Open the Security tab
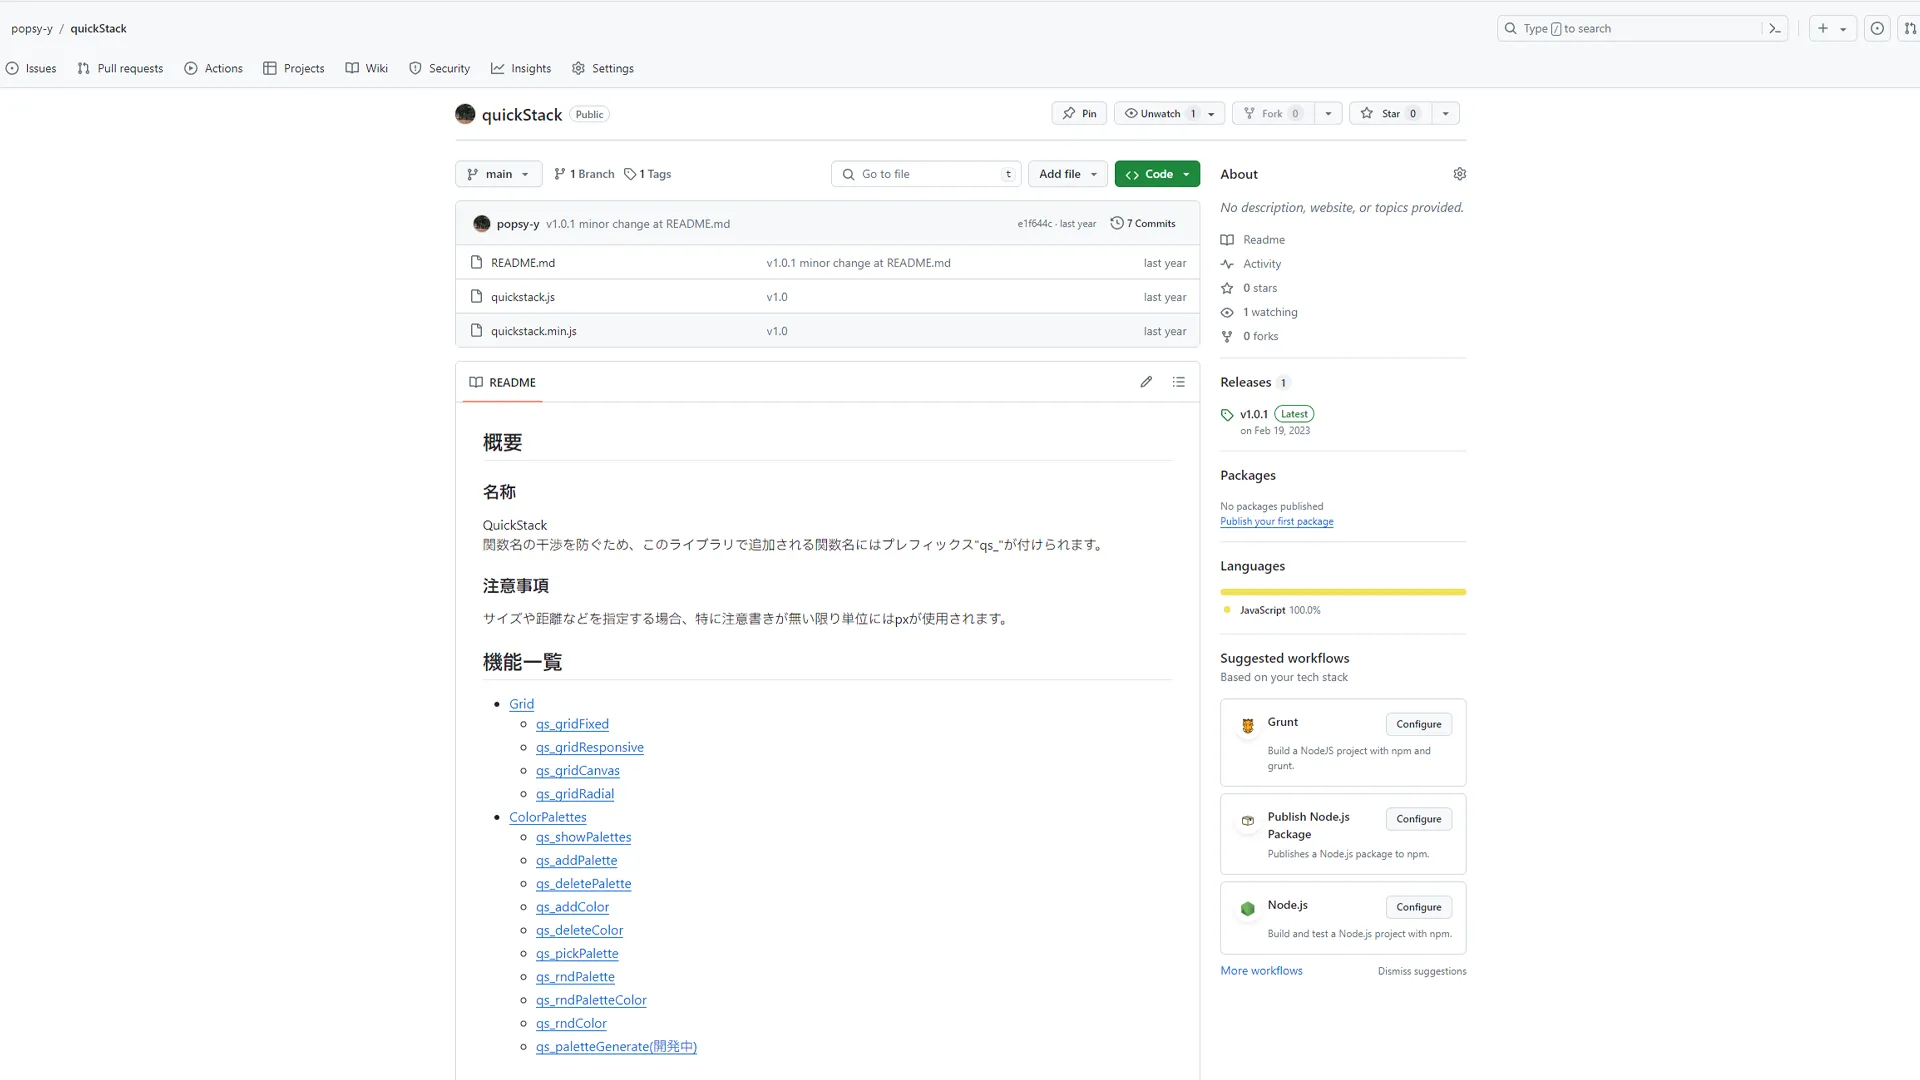 pos(439,69)
